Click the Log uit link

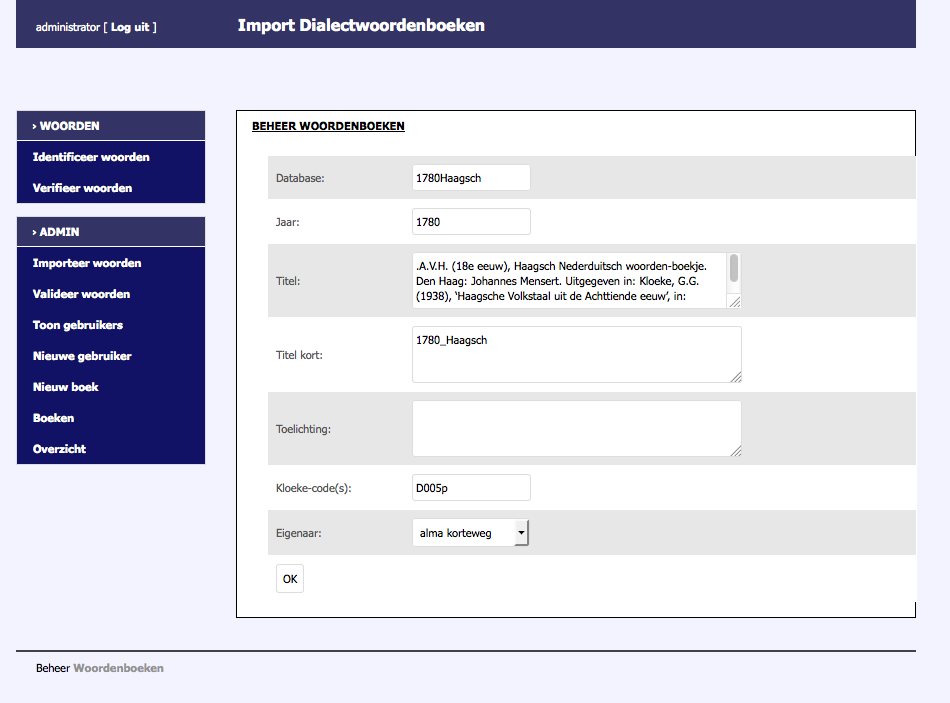(x=130, y=27)
